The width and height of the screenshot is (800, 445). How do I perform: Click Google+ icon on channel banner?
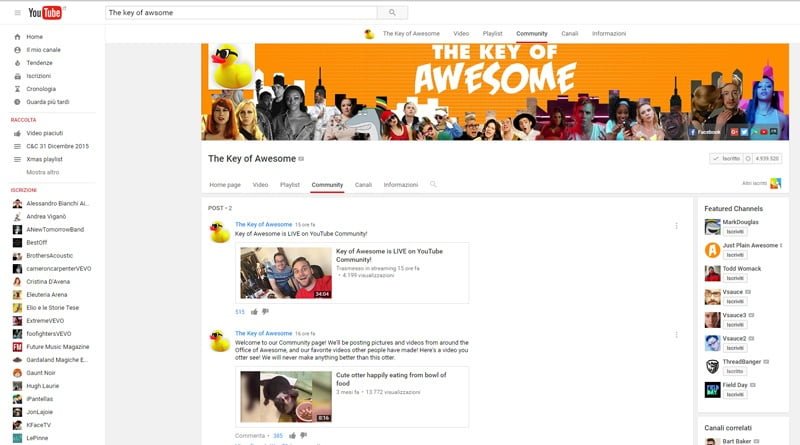735,132
